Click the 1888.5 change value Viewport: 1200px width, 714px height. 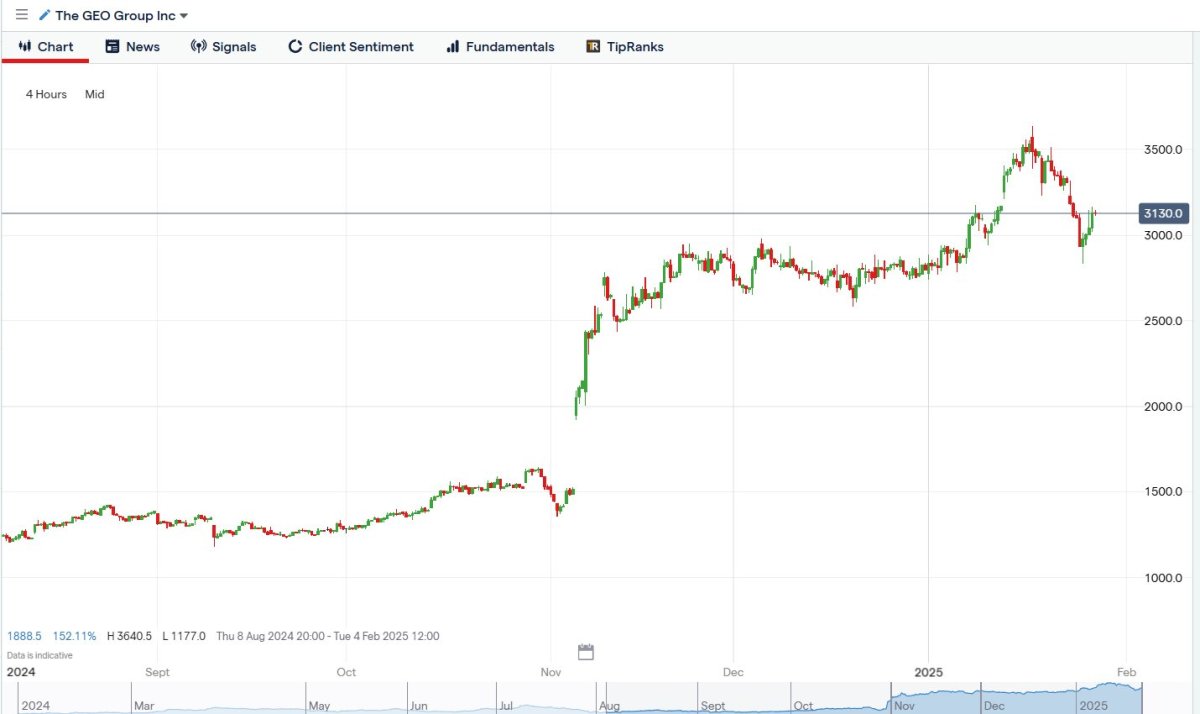[24, 636]
